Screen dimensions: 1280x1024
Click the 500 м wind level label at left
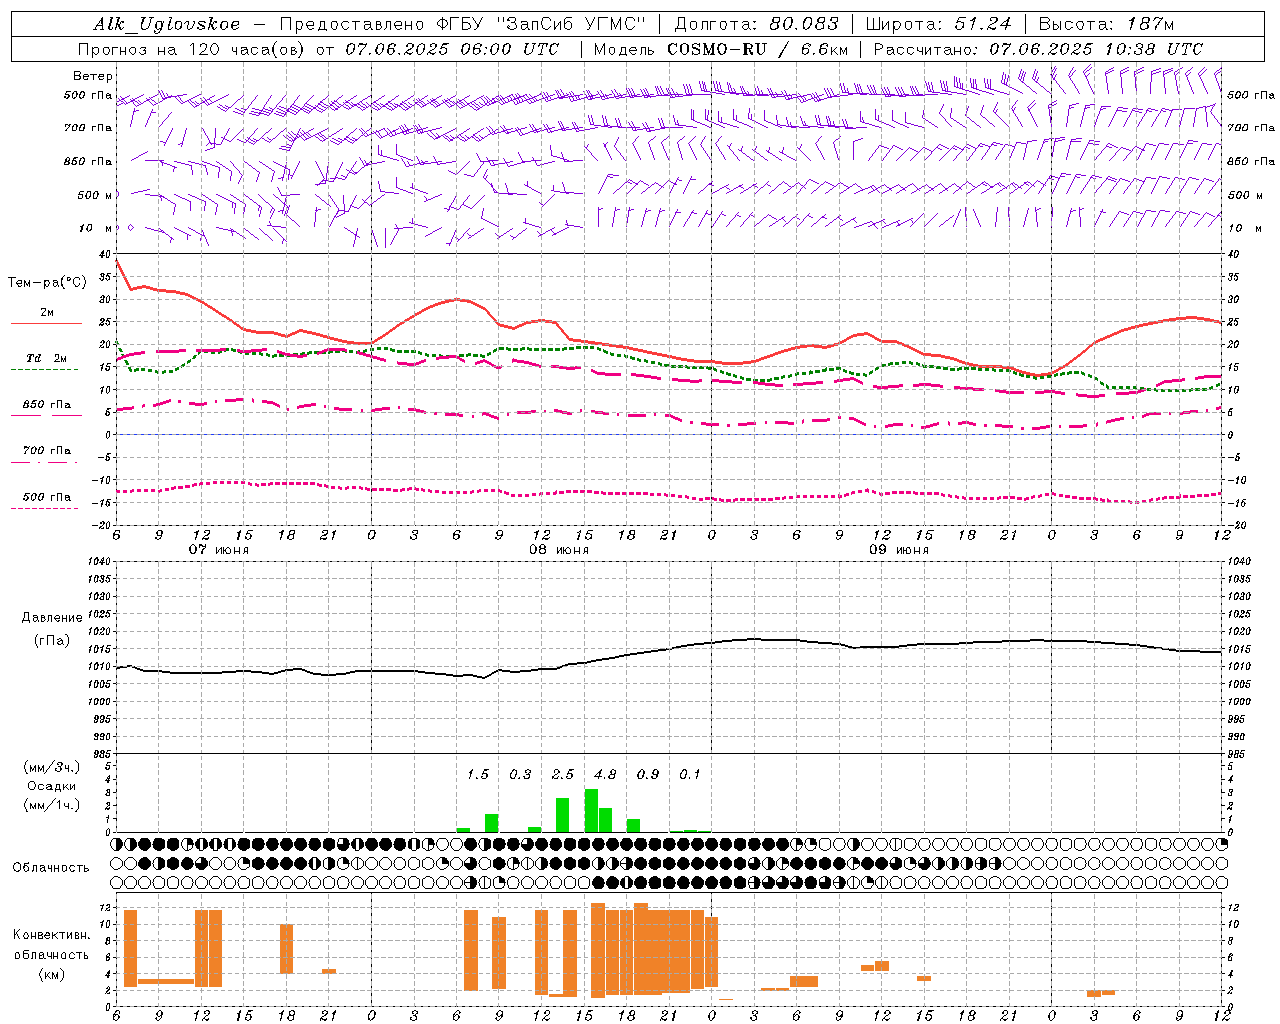(95, 195)
